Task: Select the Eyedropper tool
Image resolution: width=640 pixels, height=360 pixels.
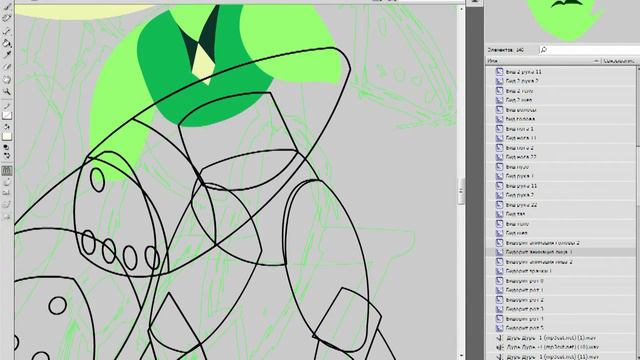Action: pyautogui.click(x=7, y=55)
